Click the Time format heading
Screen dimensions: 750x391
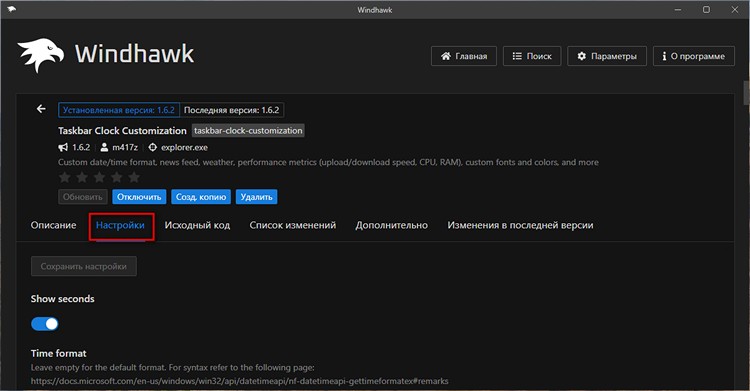[58, 353]
